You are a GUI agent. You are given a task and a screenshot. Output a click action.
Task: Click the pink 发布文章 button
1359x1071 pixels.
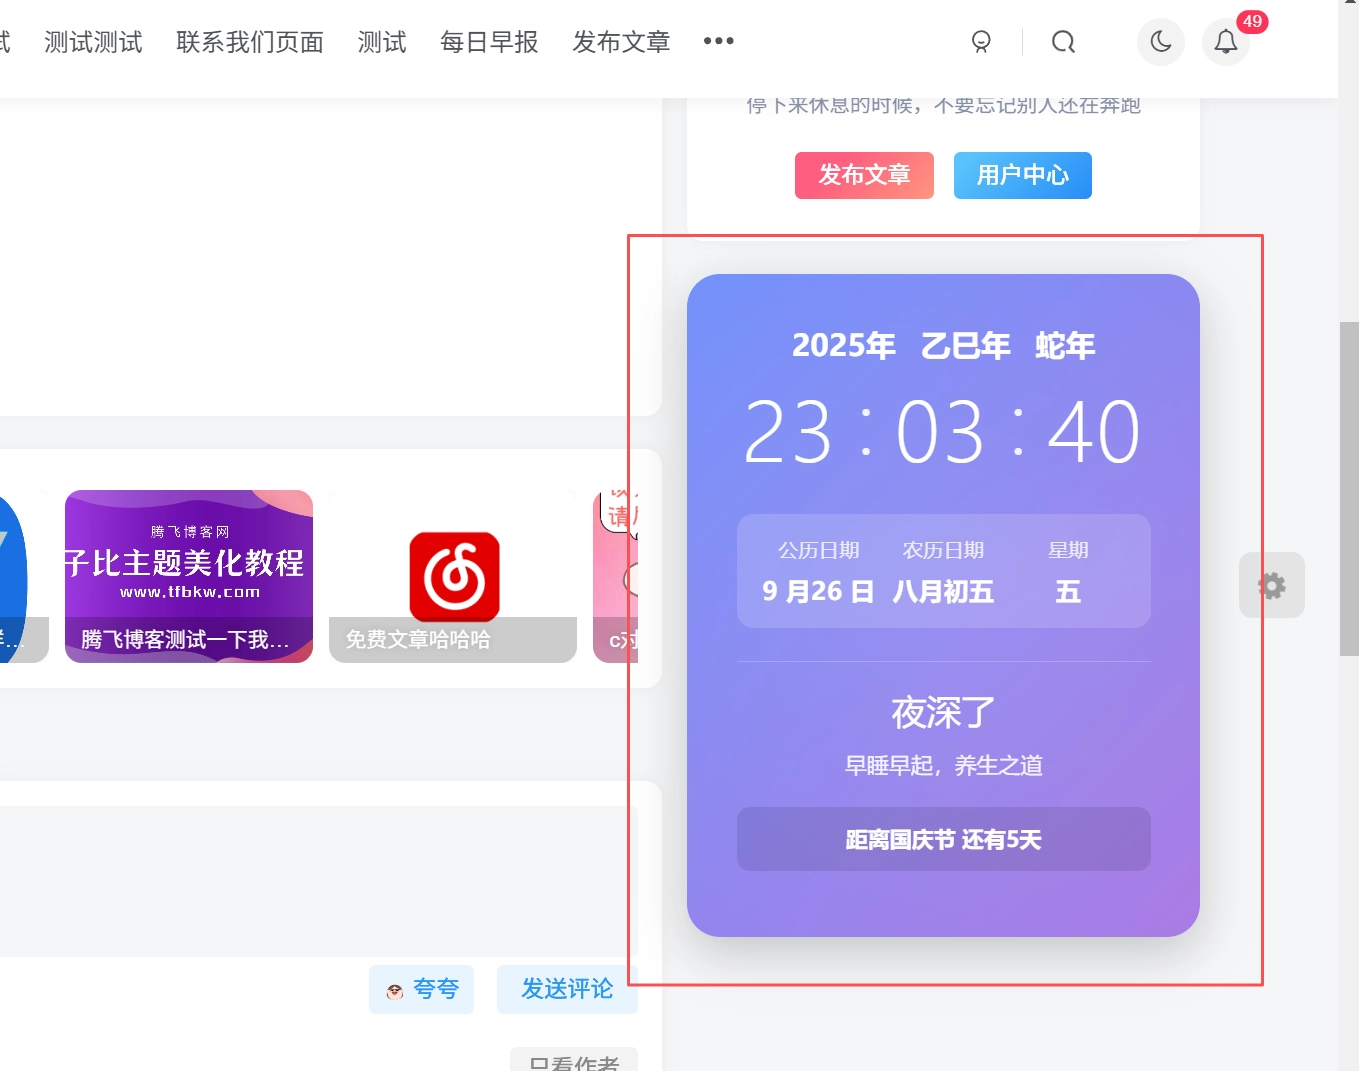tap(864, 175)
